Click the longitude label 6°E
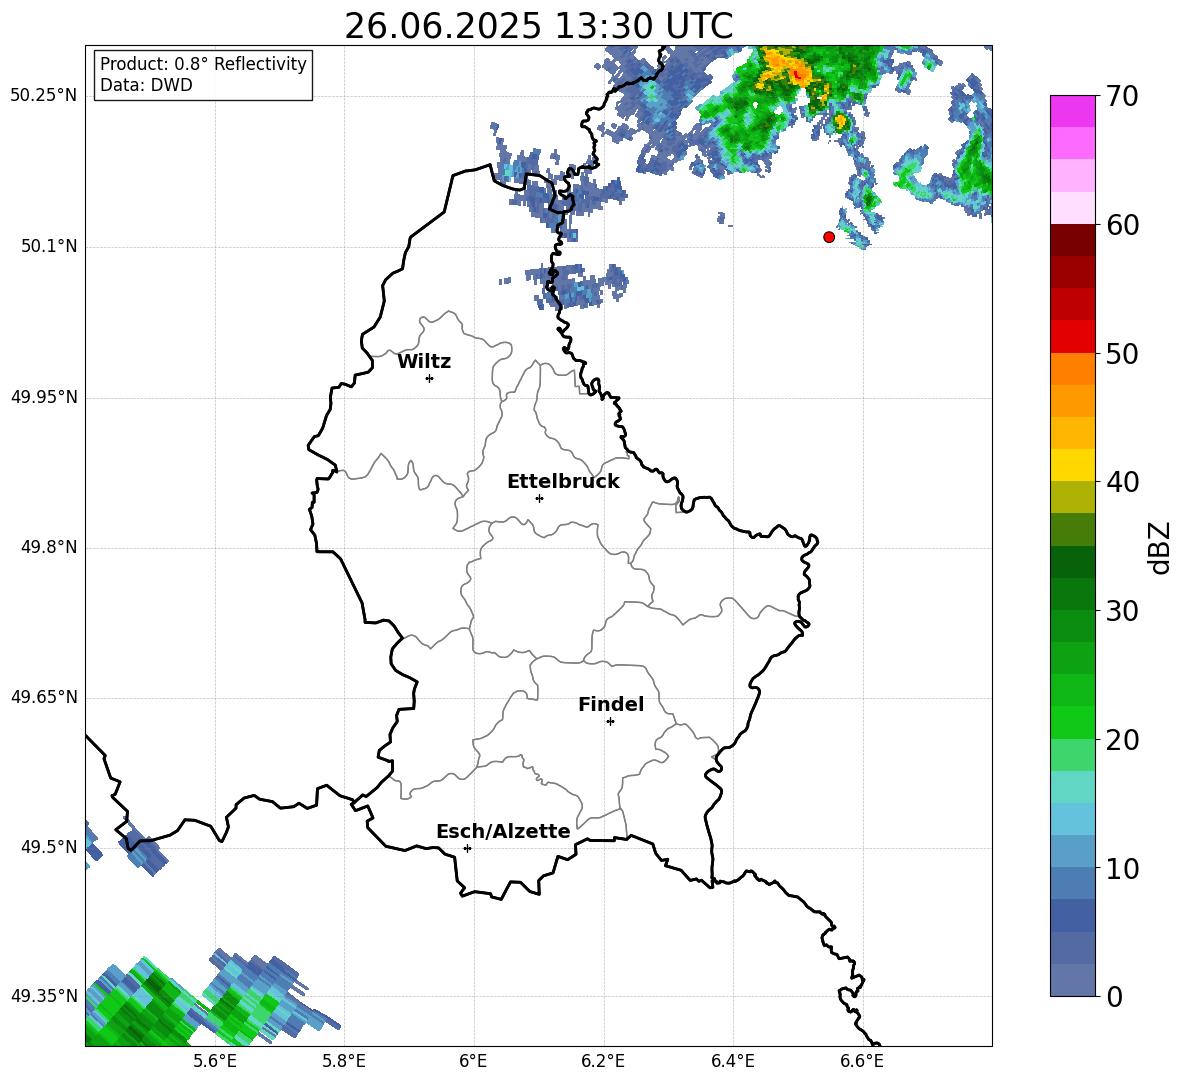Image resolution: width=1184 pixels, height=1081 pixels. [x=473, y=1061]
